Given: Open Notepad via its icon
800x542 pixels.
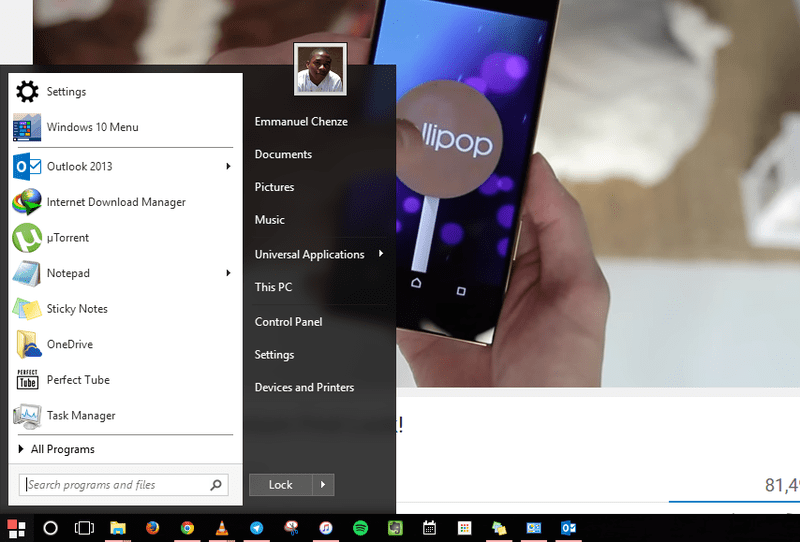Looking at the screenshot, I should [x=27, y=274].
